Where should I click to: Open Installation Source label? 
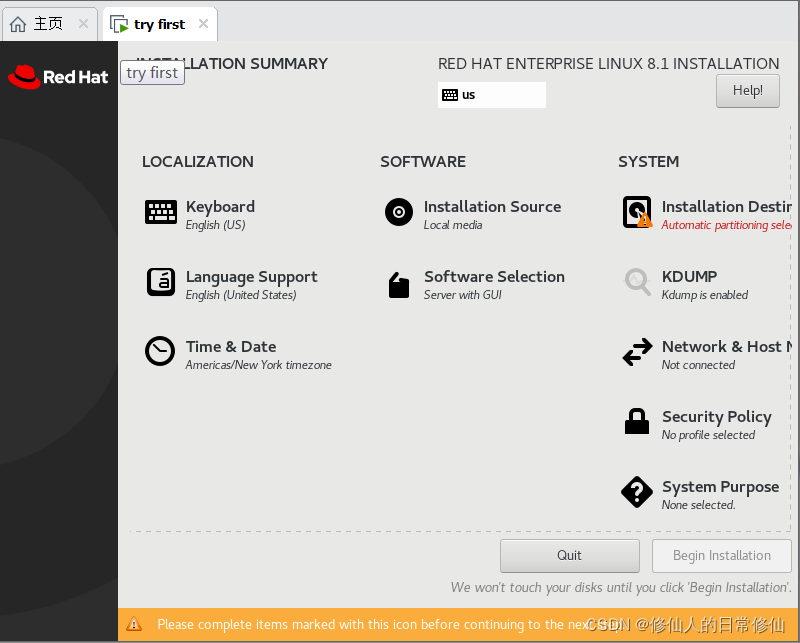pyautogui.click(x=492, y=207)
